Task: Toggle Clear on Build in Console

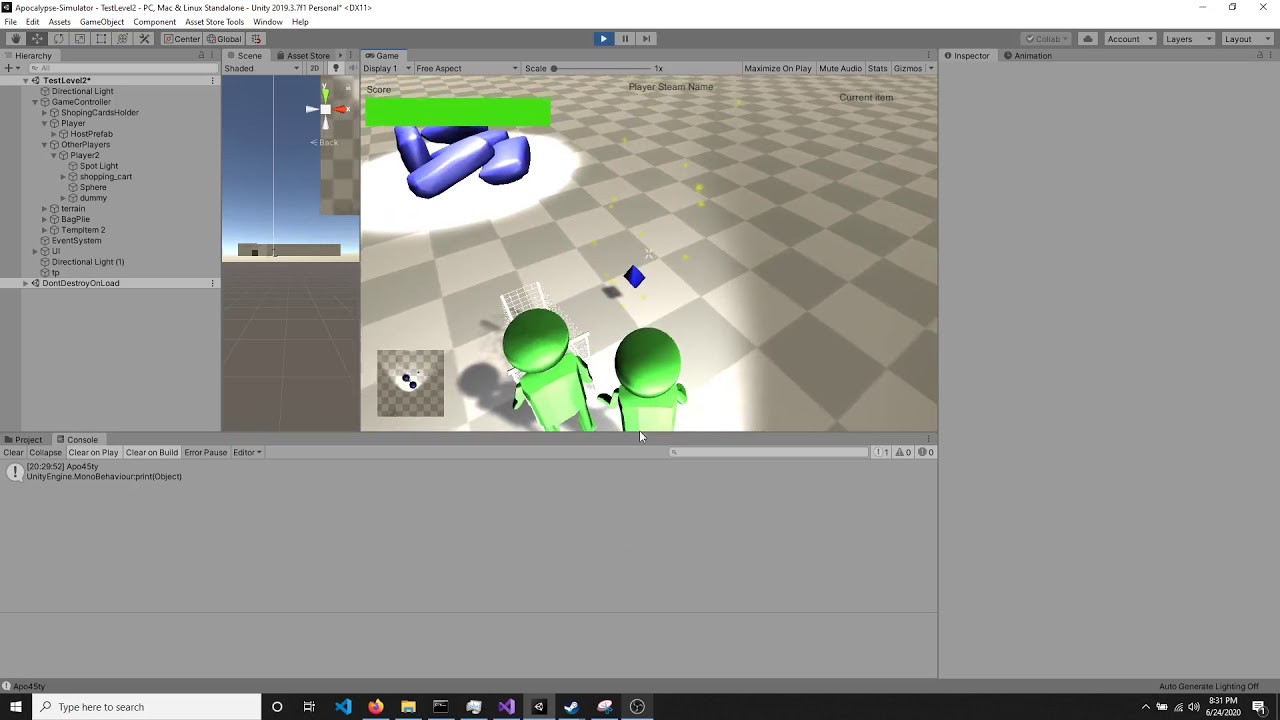Action: (152, 452)
